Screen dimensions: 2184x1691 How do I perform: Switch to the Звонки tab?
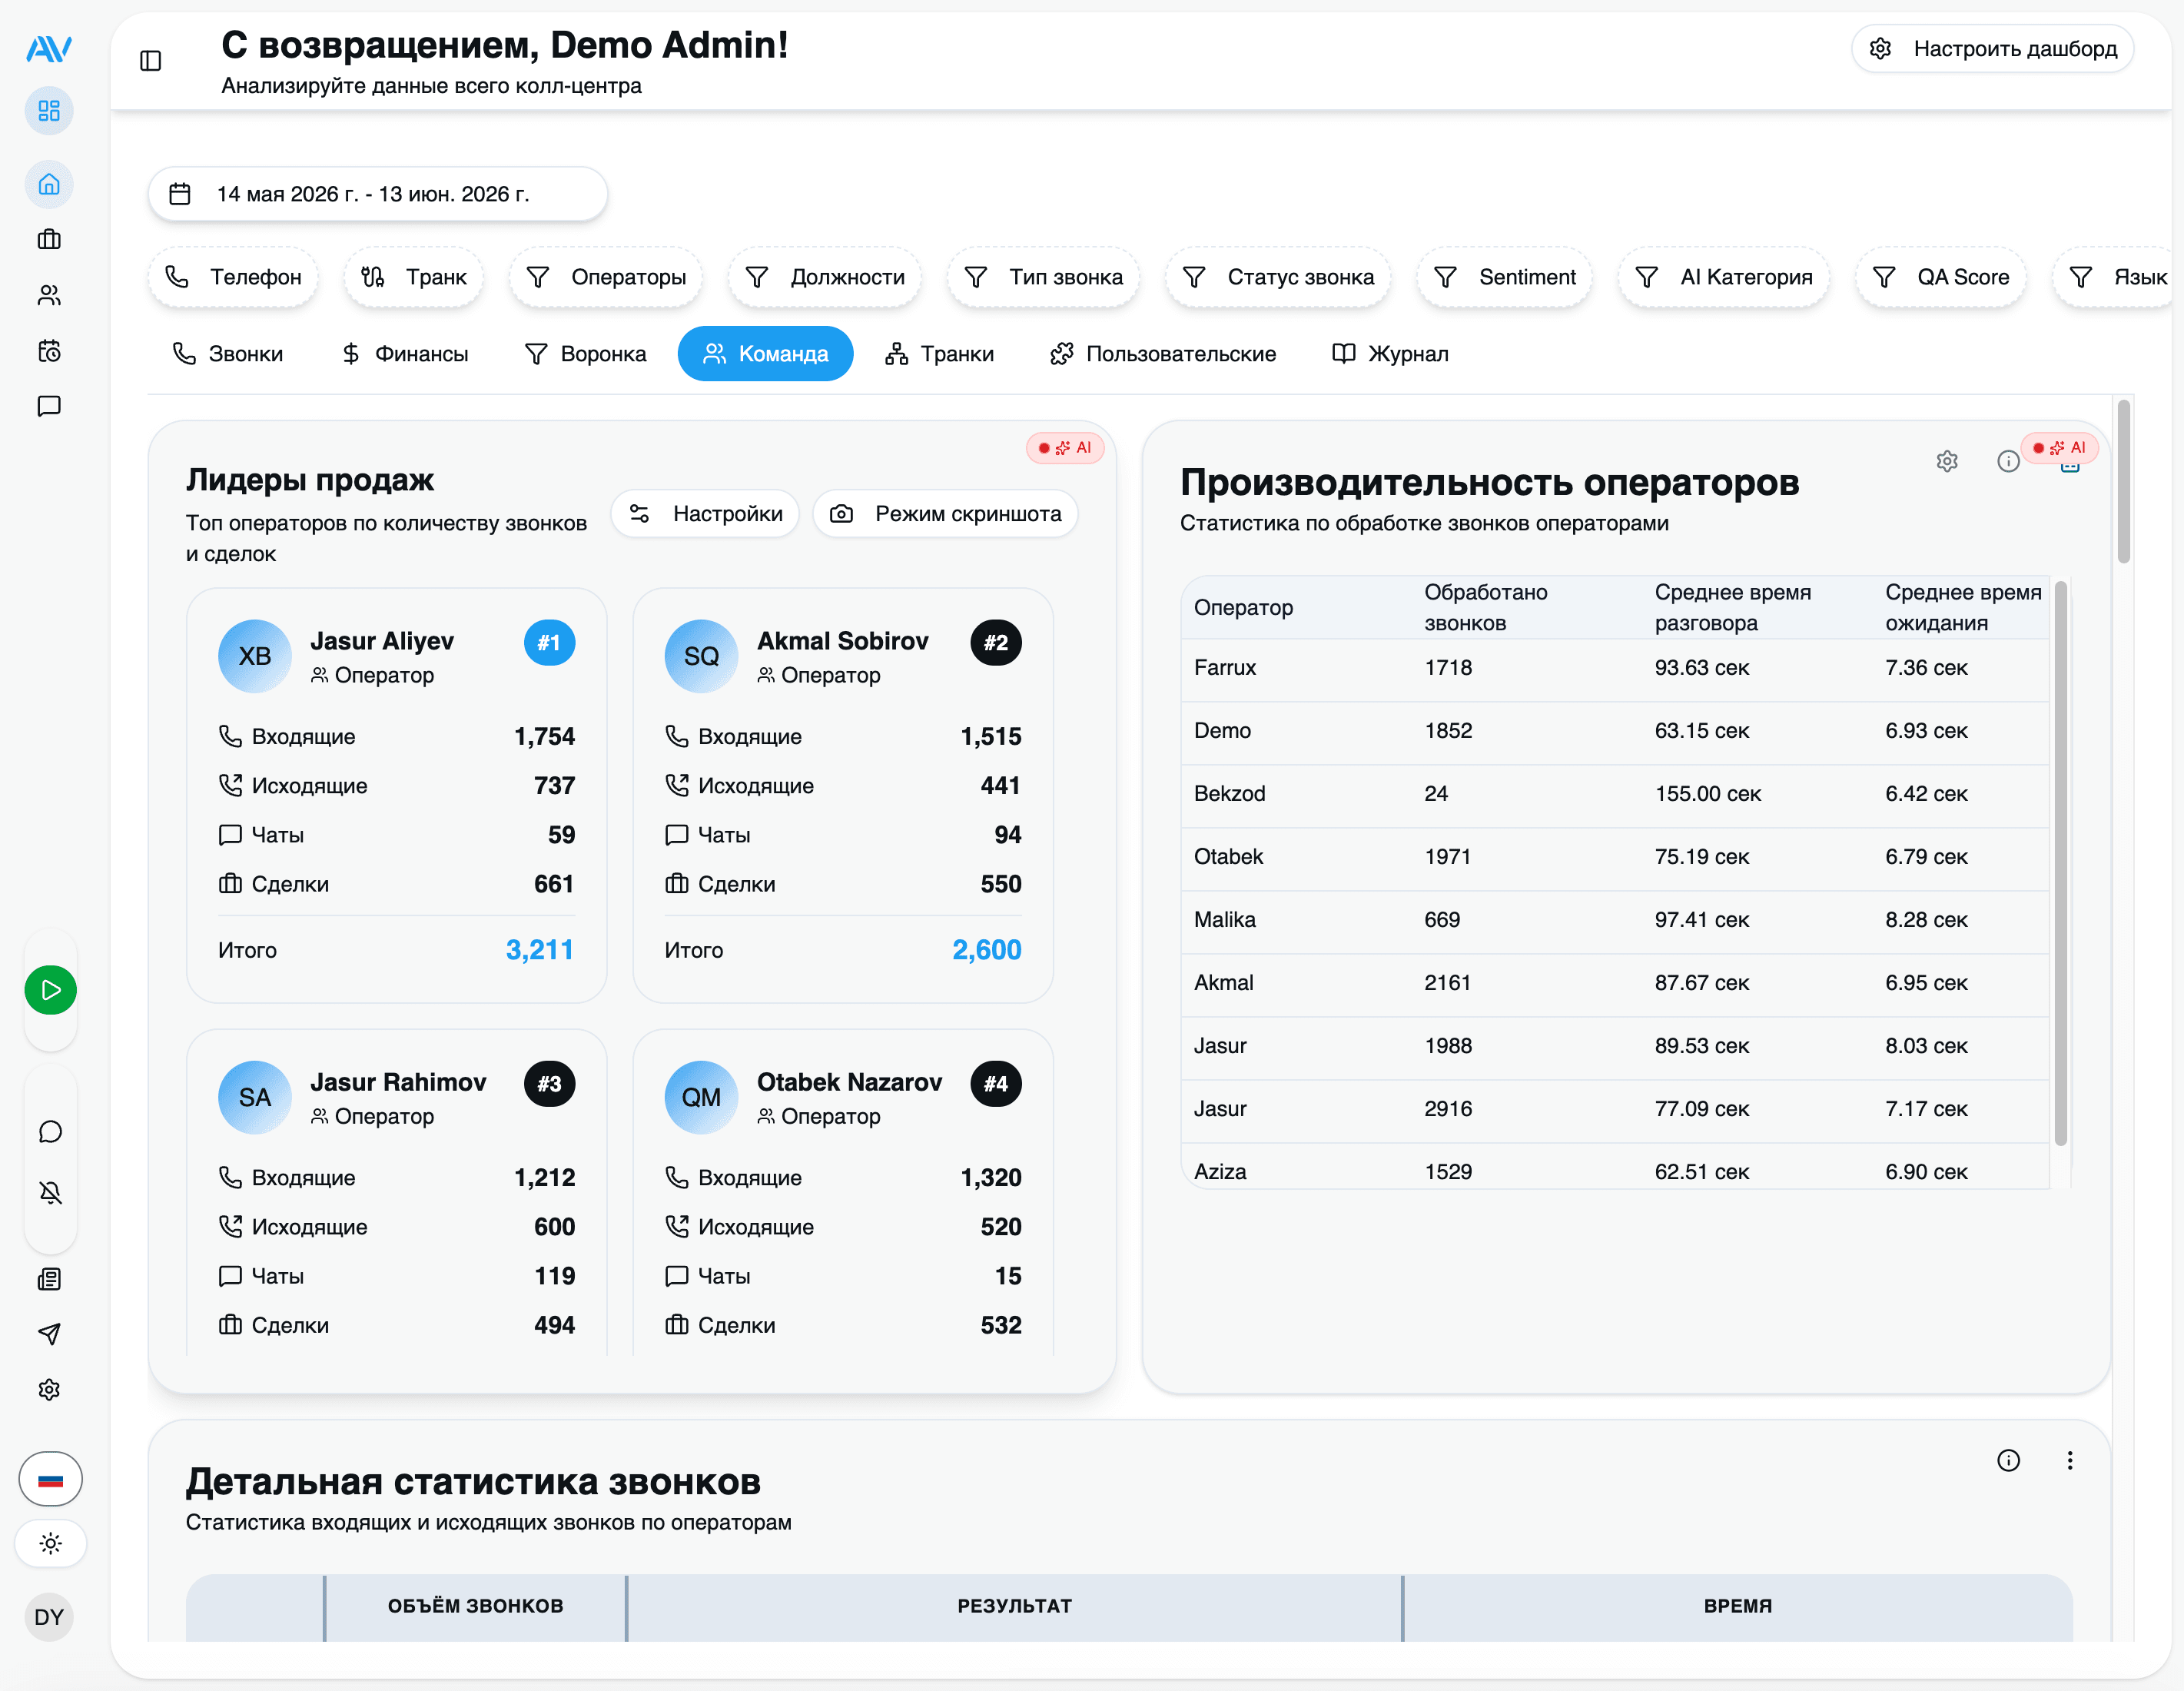click(x=228, y=354)
